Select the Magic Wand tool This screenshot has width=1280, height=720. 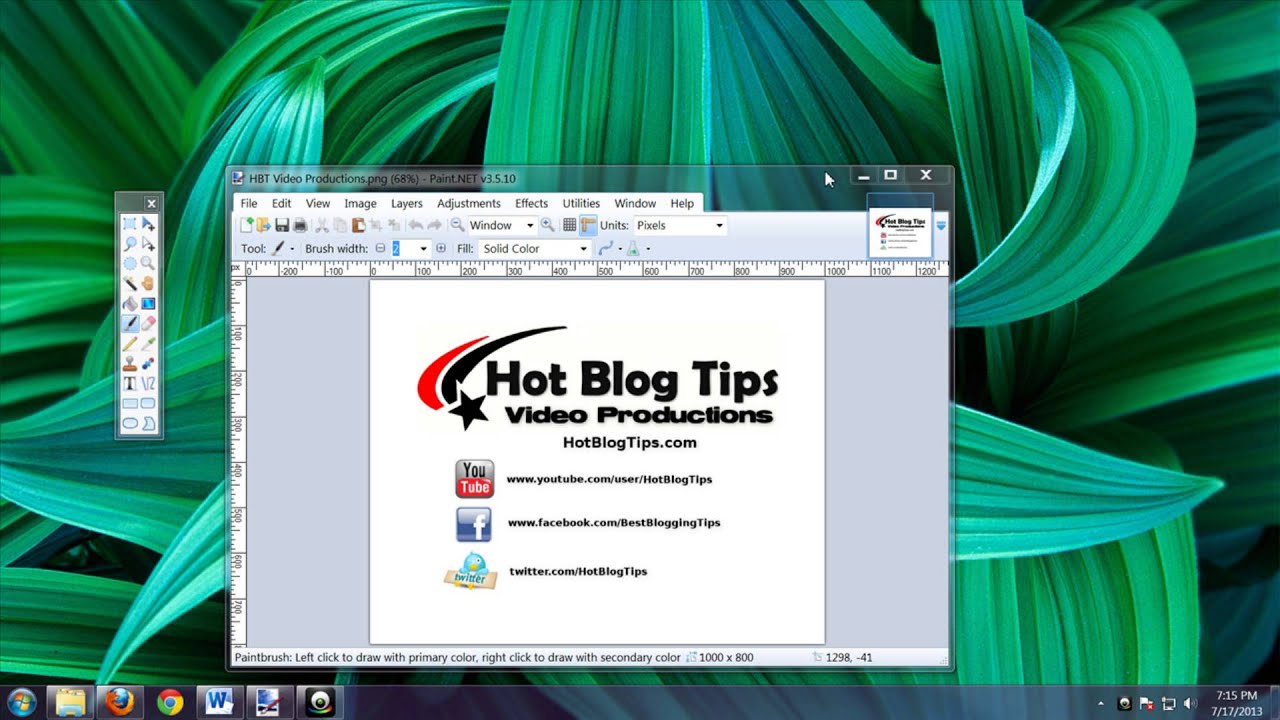[x=130, y=284]
